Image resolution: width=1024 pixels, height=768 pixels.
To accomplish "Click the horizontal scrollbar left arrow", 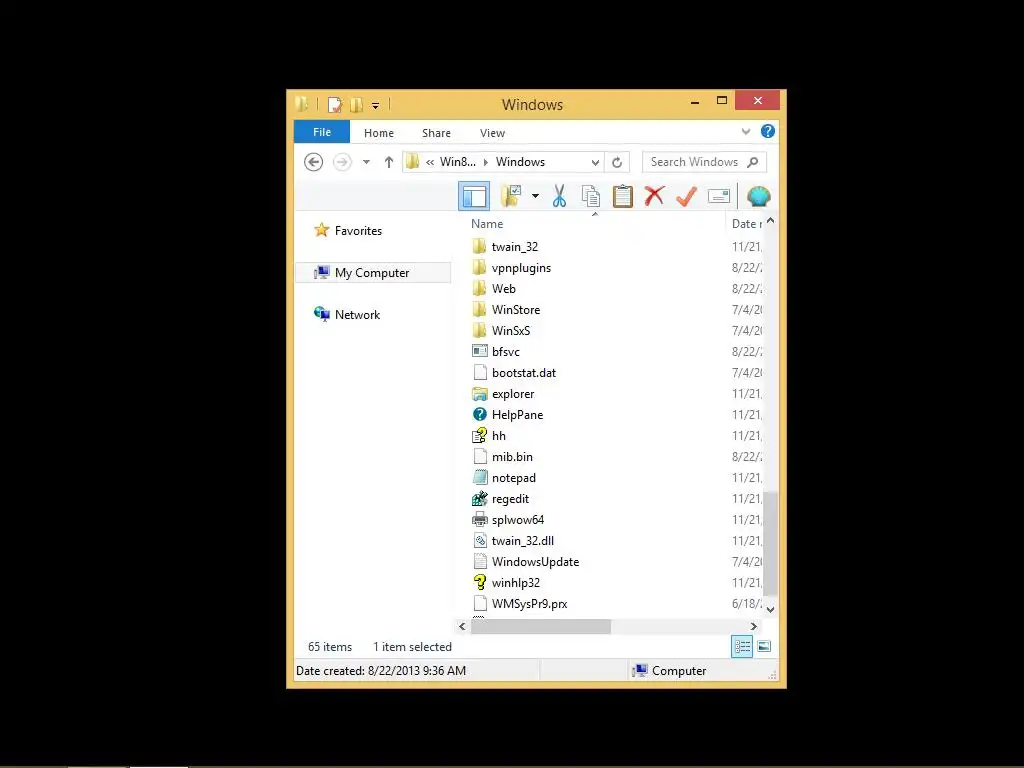I will click(x=462, y=626).
